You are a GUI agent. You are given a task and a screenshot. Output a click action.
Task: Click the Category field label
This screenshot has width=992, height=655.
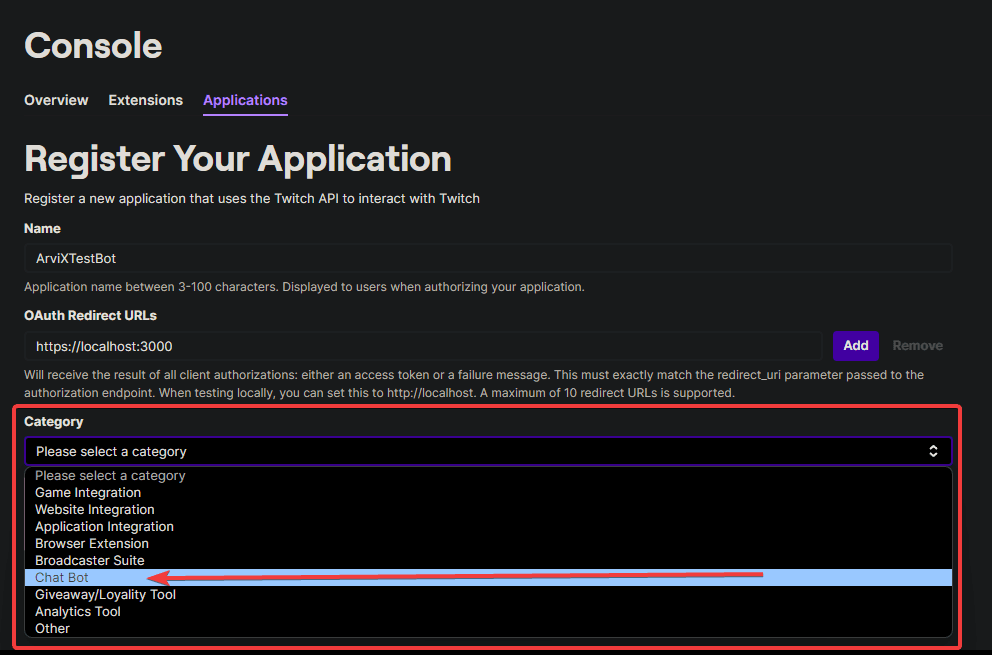pyautogui.click(x=54, y=421)
